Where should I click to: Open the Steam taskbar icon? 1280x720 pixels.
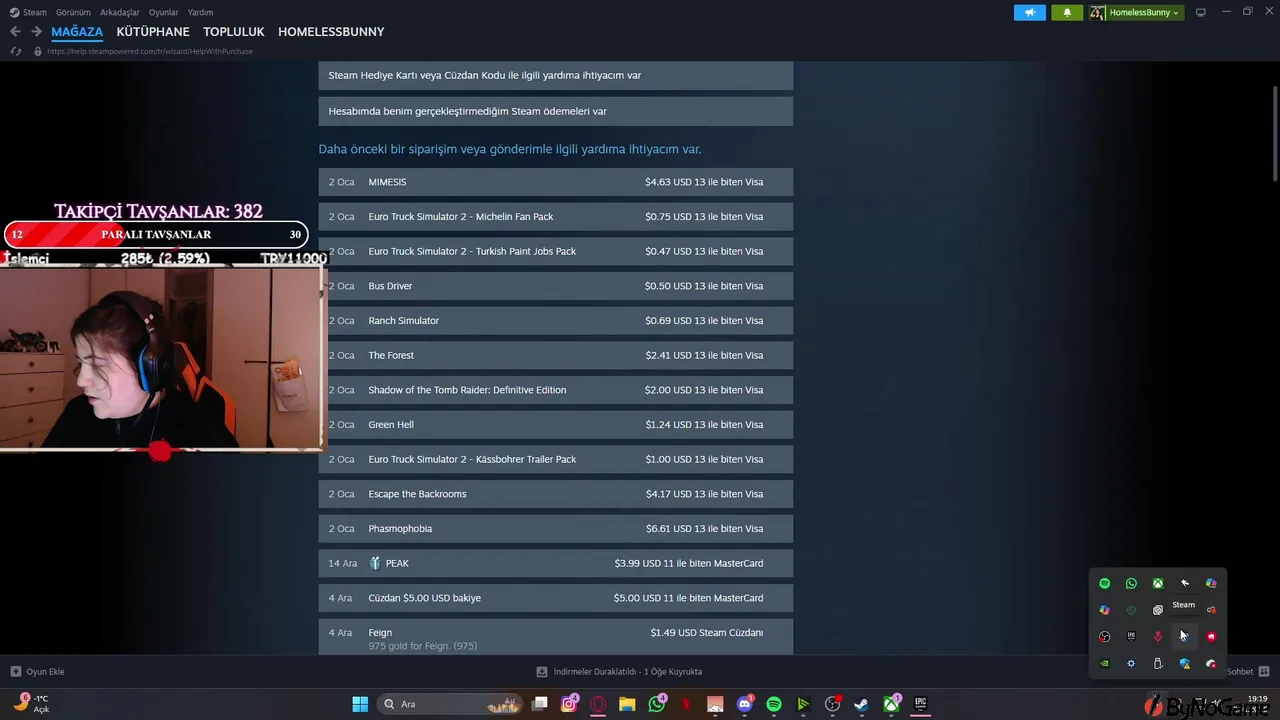(861, 704)
